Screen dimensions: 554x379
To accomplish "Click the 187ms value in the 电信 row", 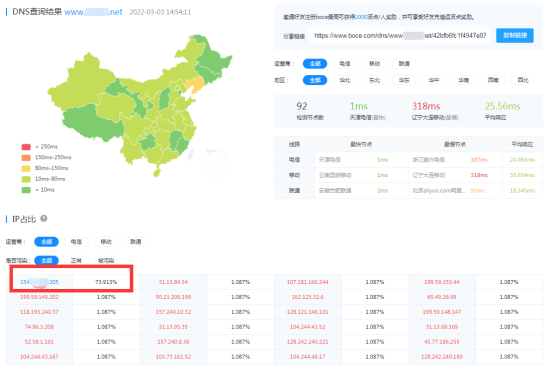I will click(x=479, y=160).
